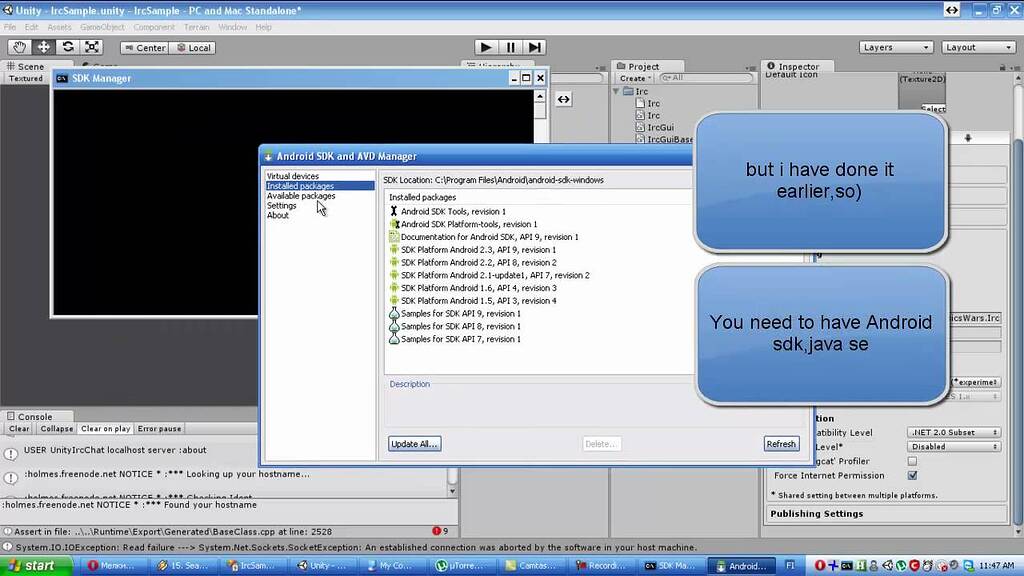Select Installed packages in the SDK Manager sidebar
1024x576 pixels.
pyautogui.click(x=301, y=185)
